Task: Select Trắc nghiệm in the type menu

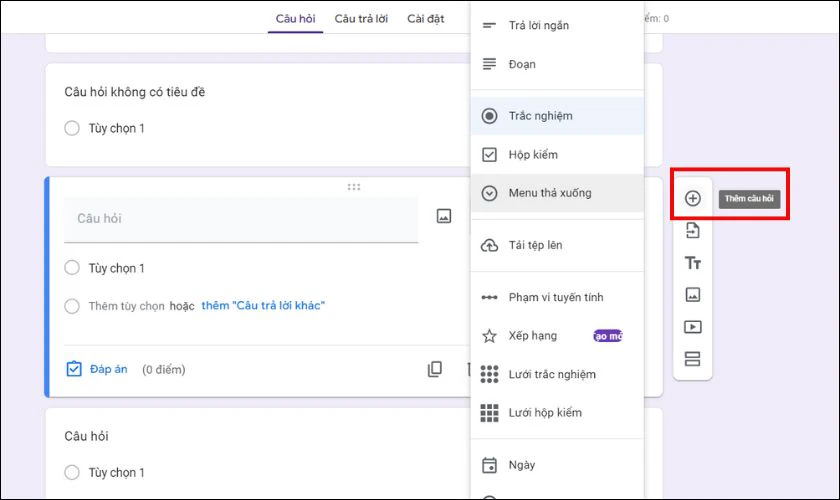Action: 557,116
